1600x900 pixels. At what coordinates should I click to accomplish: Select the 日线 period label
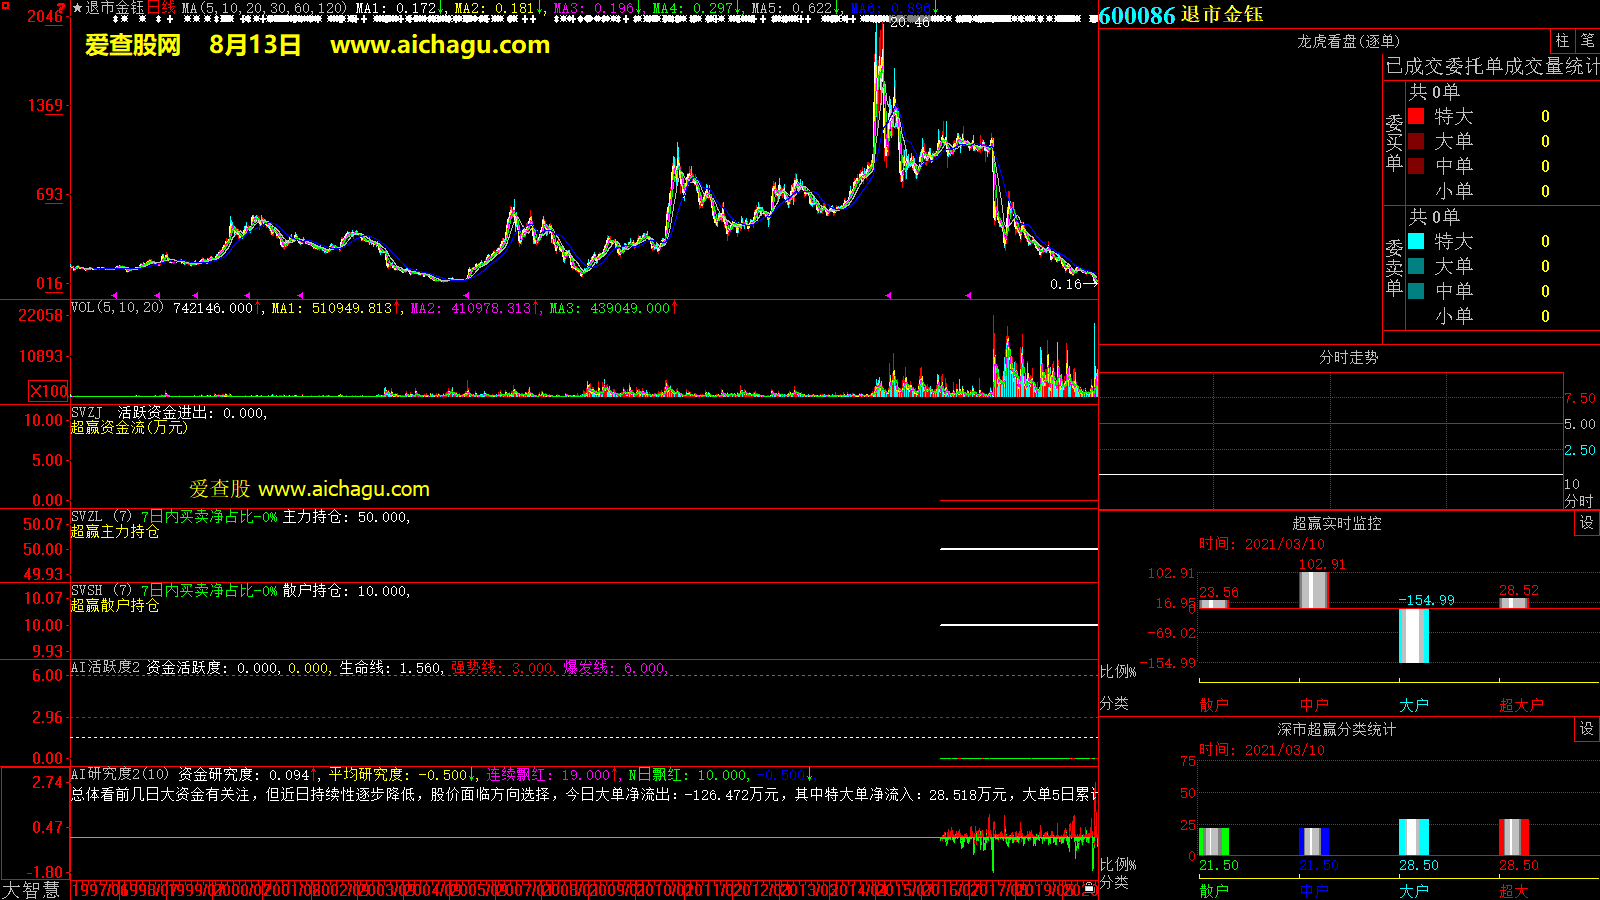[162, 8]
